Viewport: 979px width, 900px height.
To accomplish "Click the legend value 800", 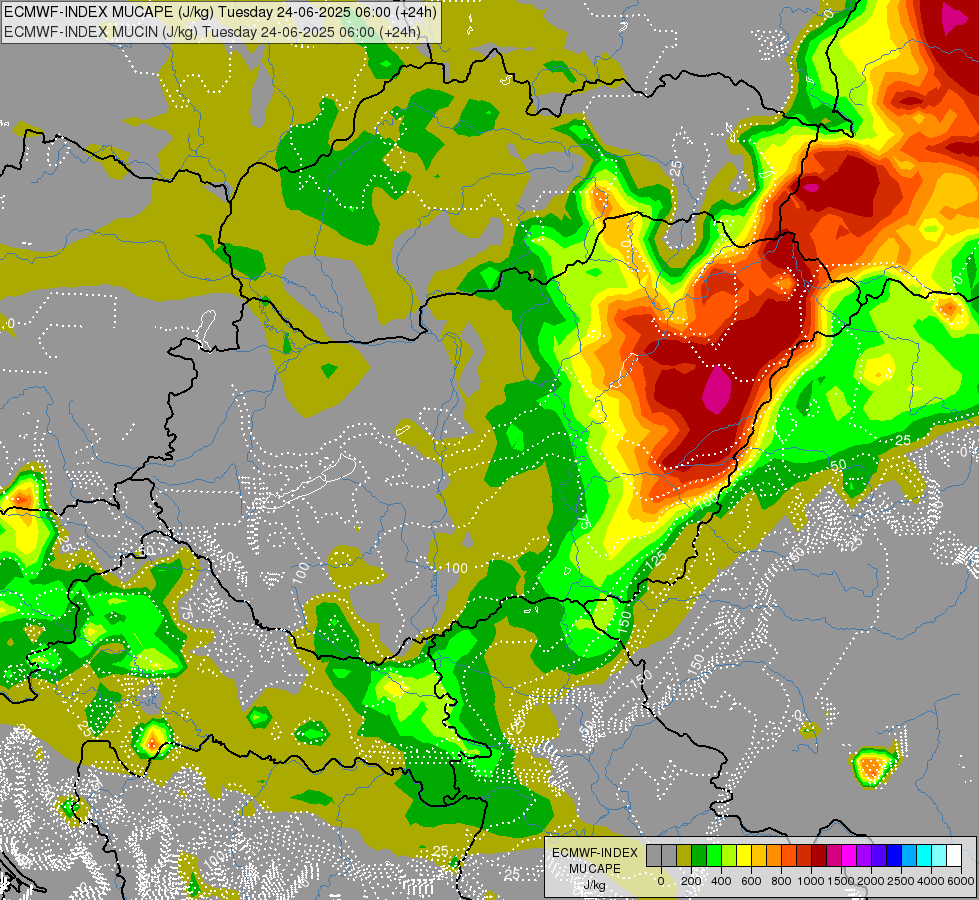I will [781, 881].
